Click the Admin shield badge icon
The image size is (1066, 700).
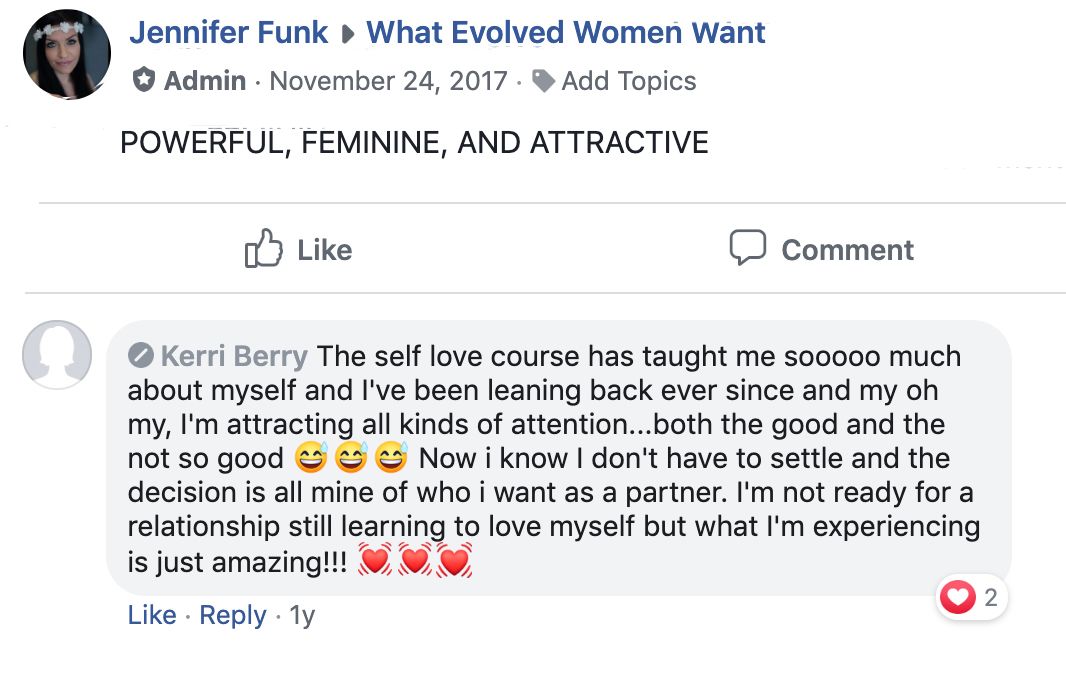pos(144,81)
